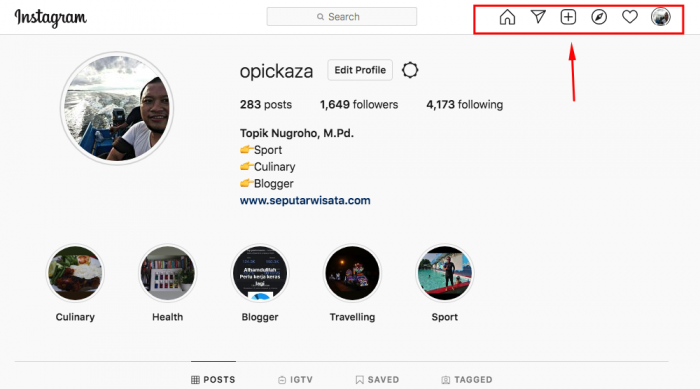Viewport: 700px width, 389px height.
Task: Click the Blogger bio line
Action: 267,184
